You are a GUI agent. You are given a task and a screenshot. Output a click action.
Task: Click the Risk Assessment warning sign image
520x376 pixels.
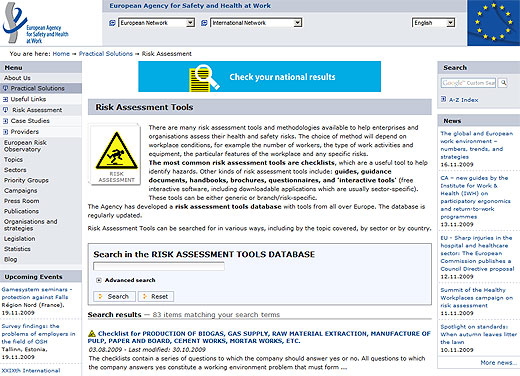[116, 154]
